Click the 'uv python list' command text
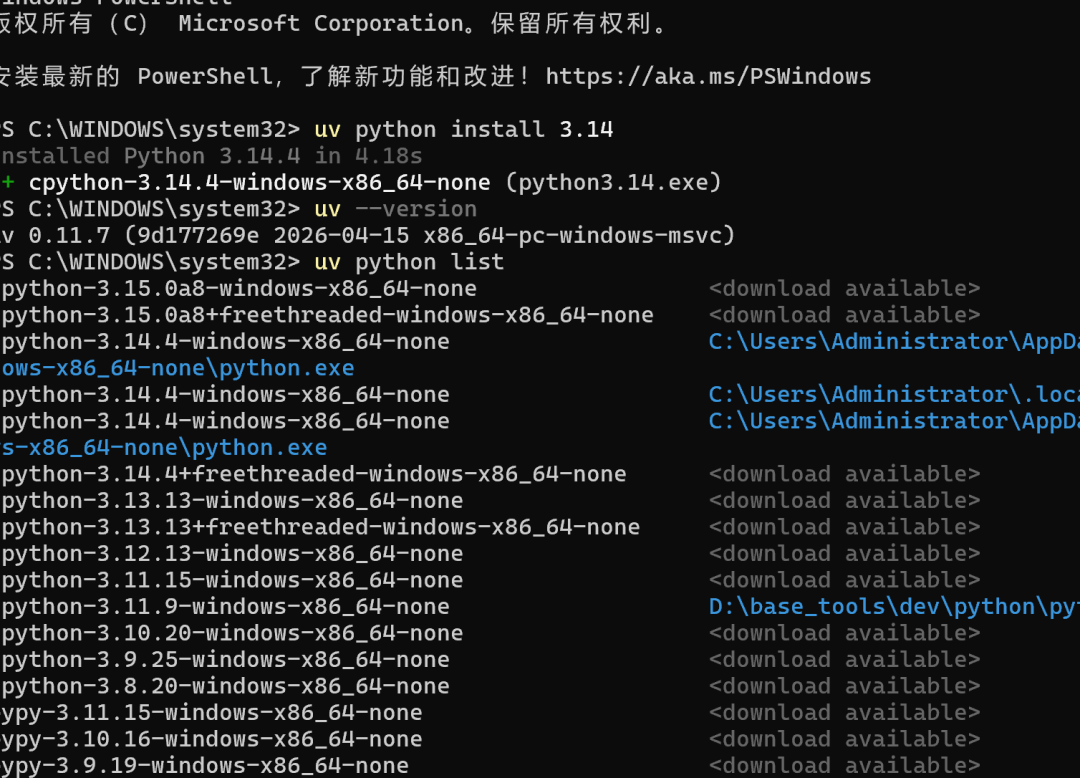 409,262
